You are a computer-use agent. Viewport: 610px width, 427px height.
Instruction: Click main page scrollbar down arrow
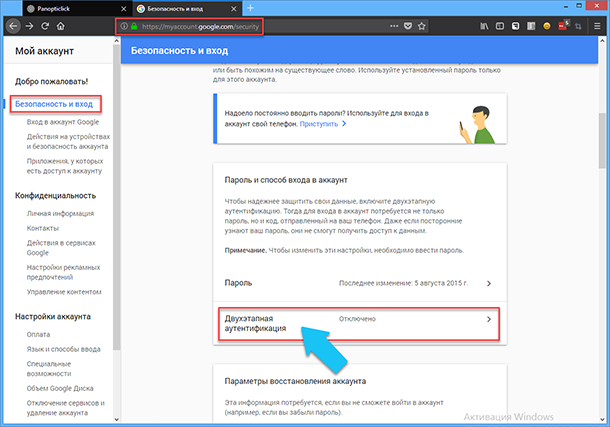click(x=602, y=419)
